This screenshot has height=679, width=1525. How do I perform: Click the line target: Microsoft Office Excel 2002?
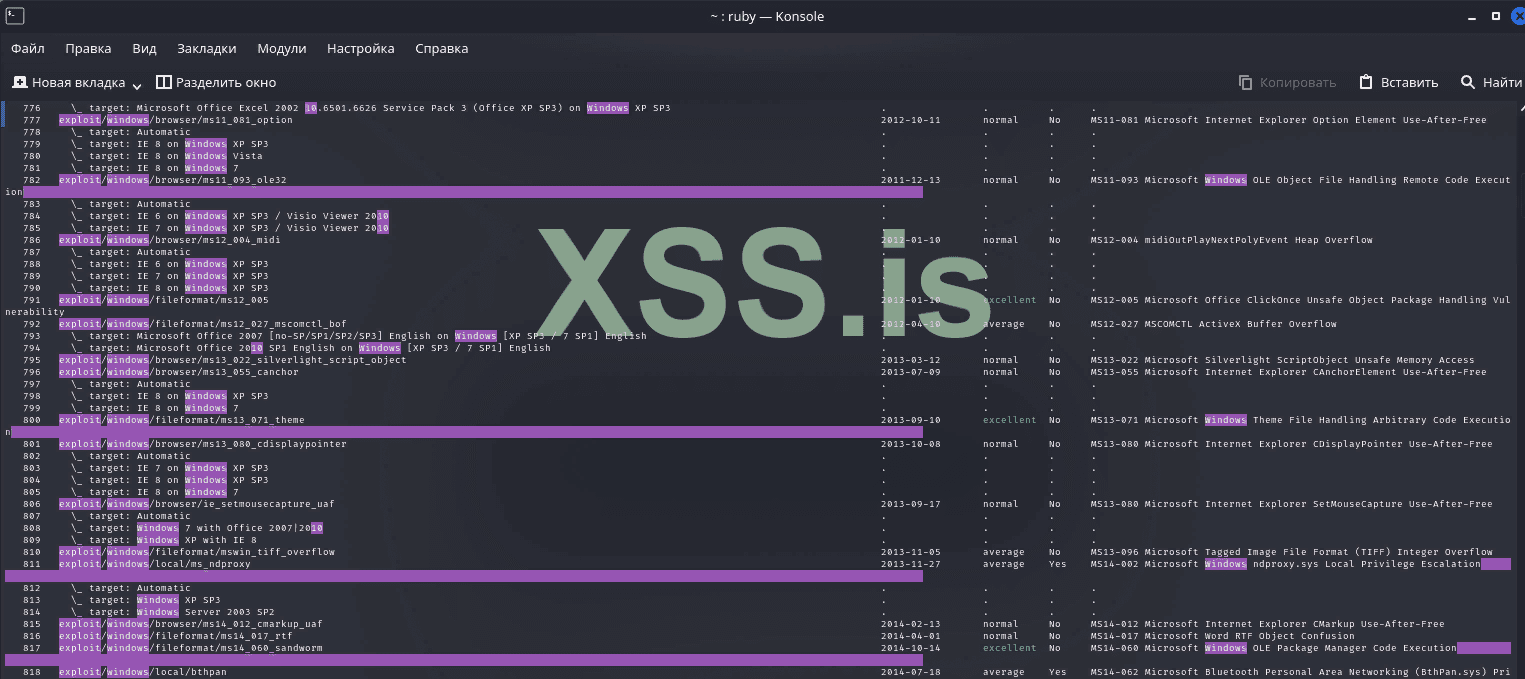click(x=371, y=108)
